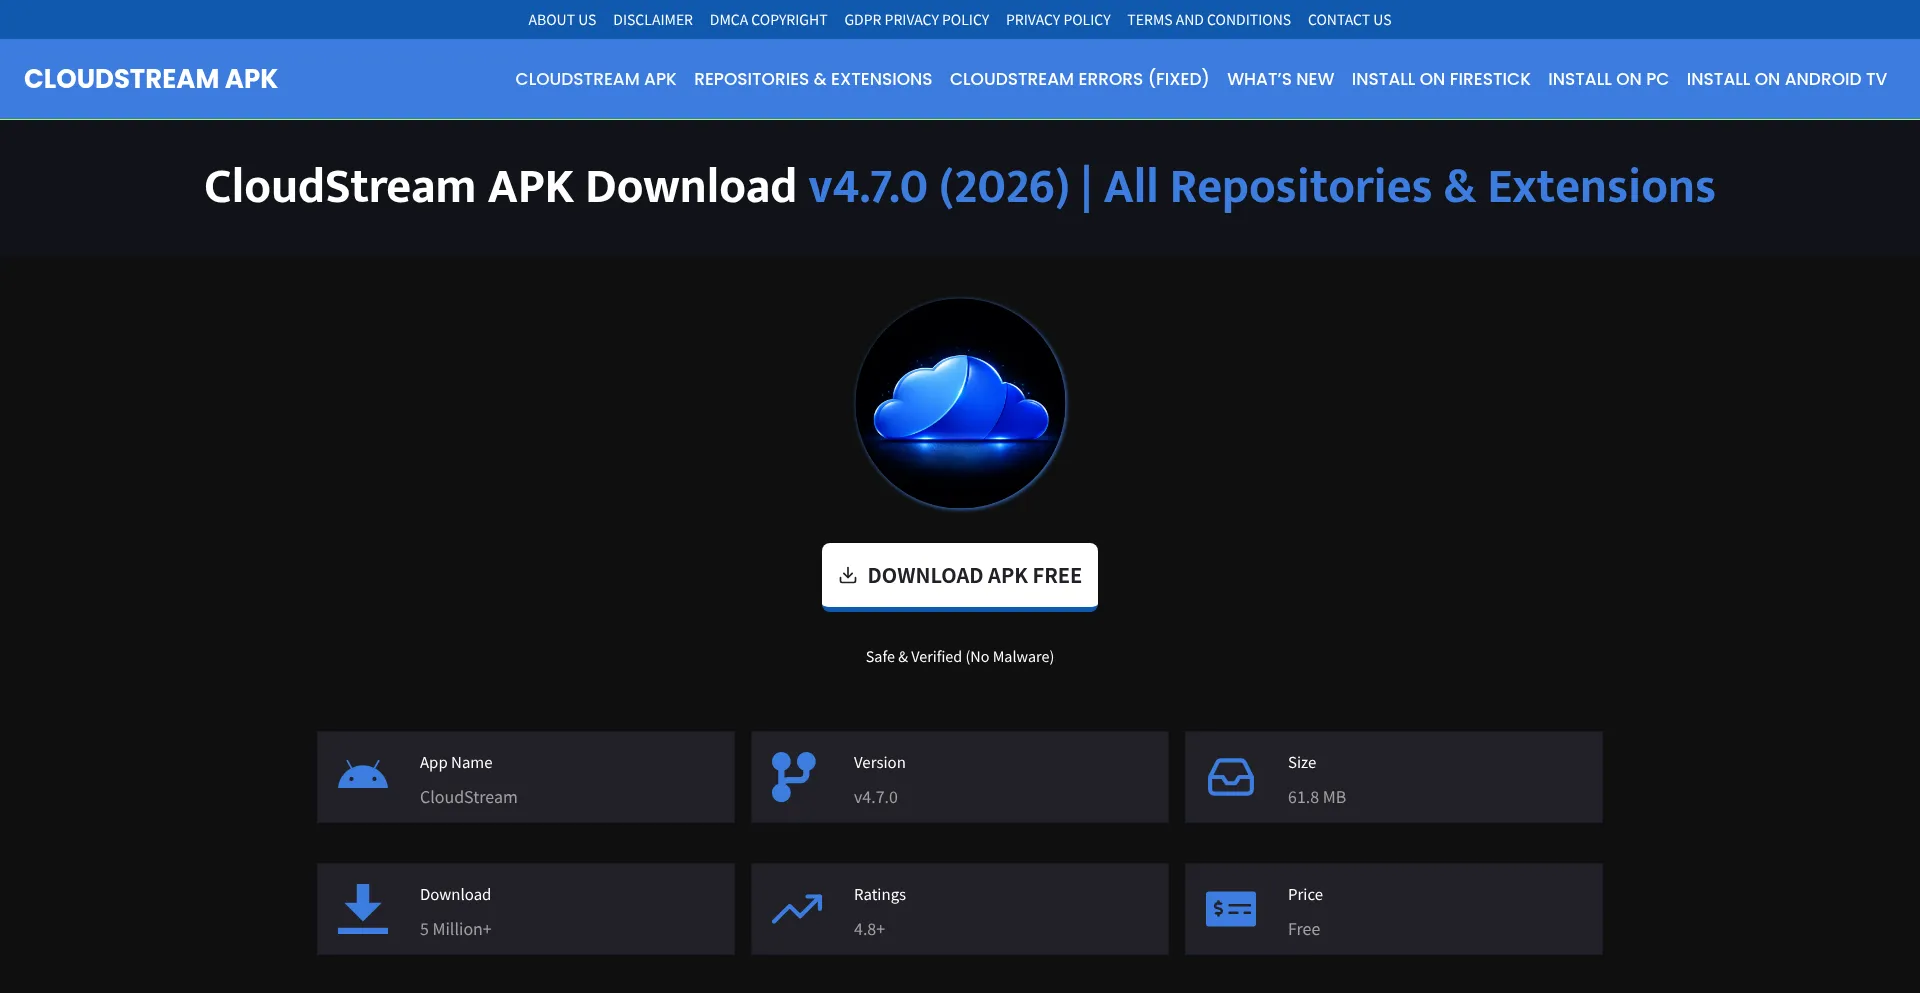The height and width of the screenshot is (993, 1920).
Task: Click the App Name value CloudStream
Action: [468, 797]
